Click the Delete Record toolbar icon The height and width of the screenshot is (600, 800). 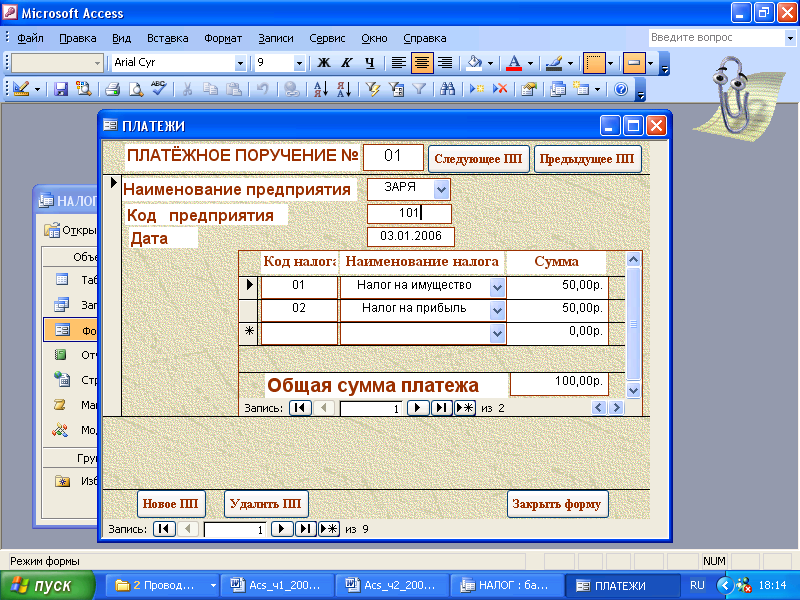[501, 89]
